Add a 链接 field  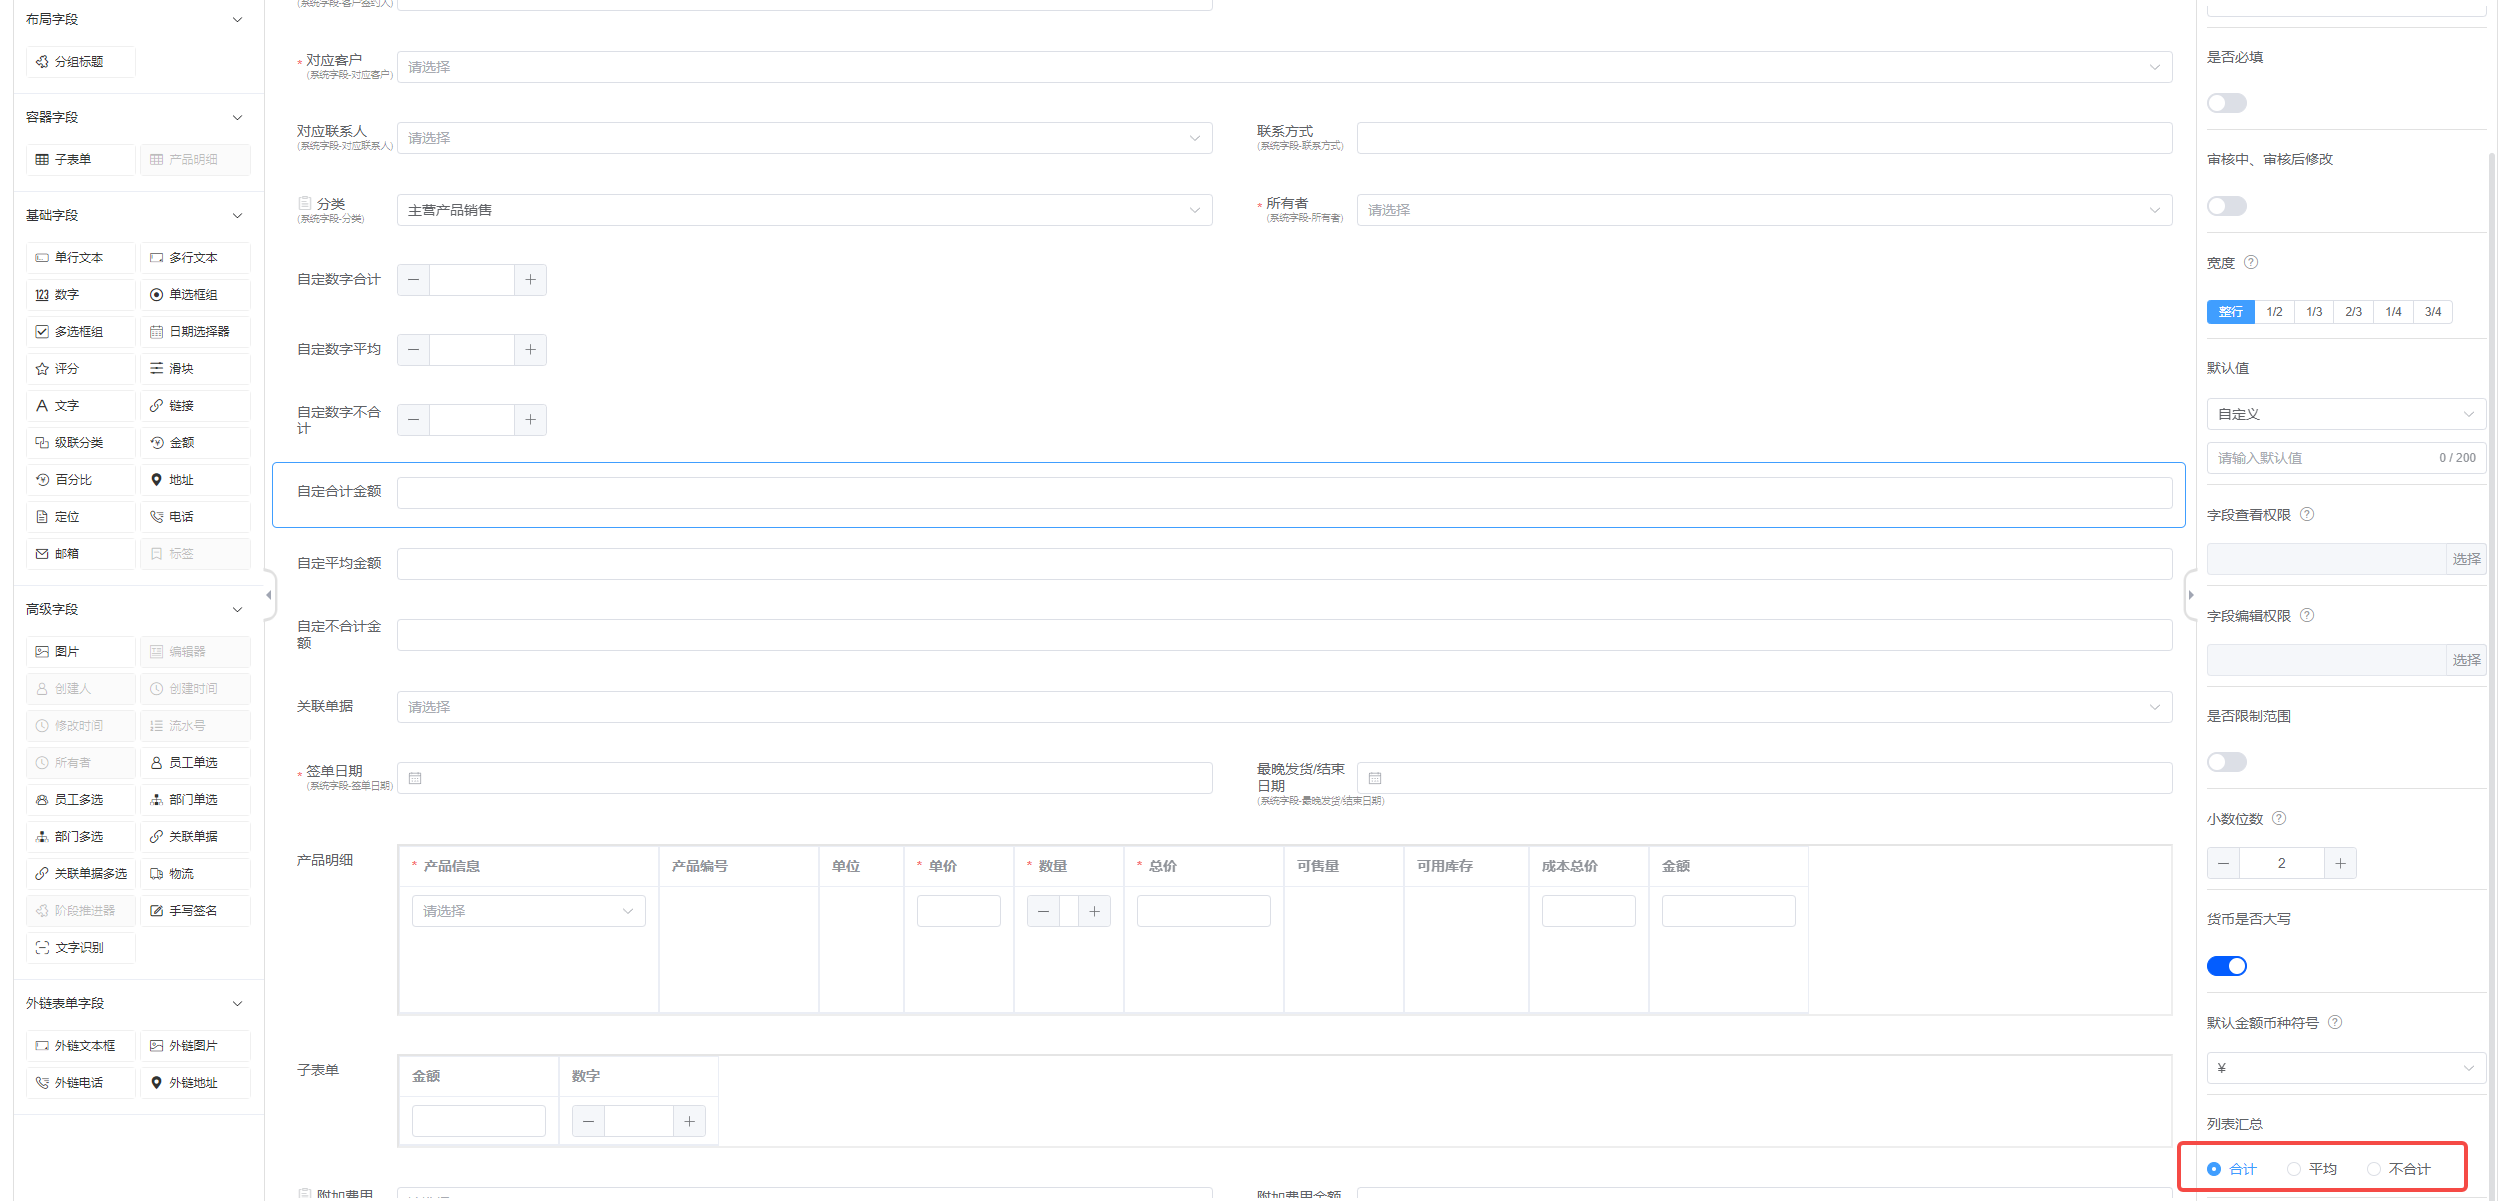195,406
